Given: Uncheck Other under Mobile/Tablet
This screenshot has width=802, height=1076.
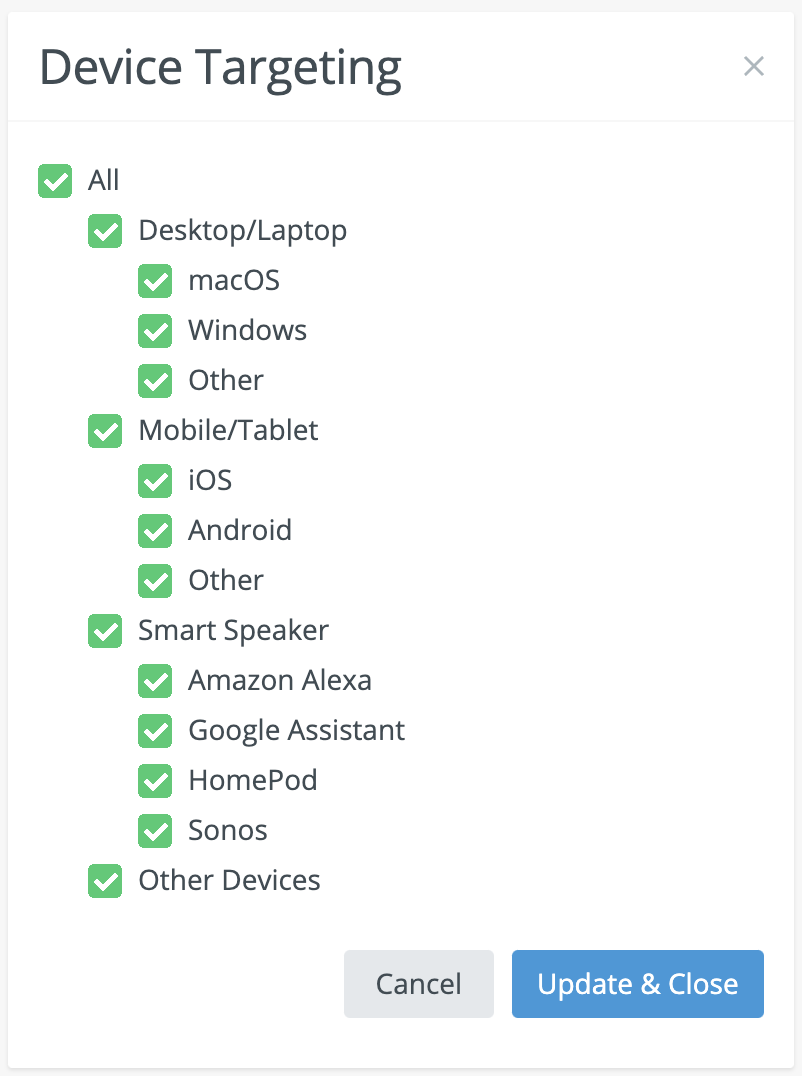Looking at the screenshot, I should tap(155, 581).
